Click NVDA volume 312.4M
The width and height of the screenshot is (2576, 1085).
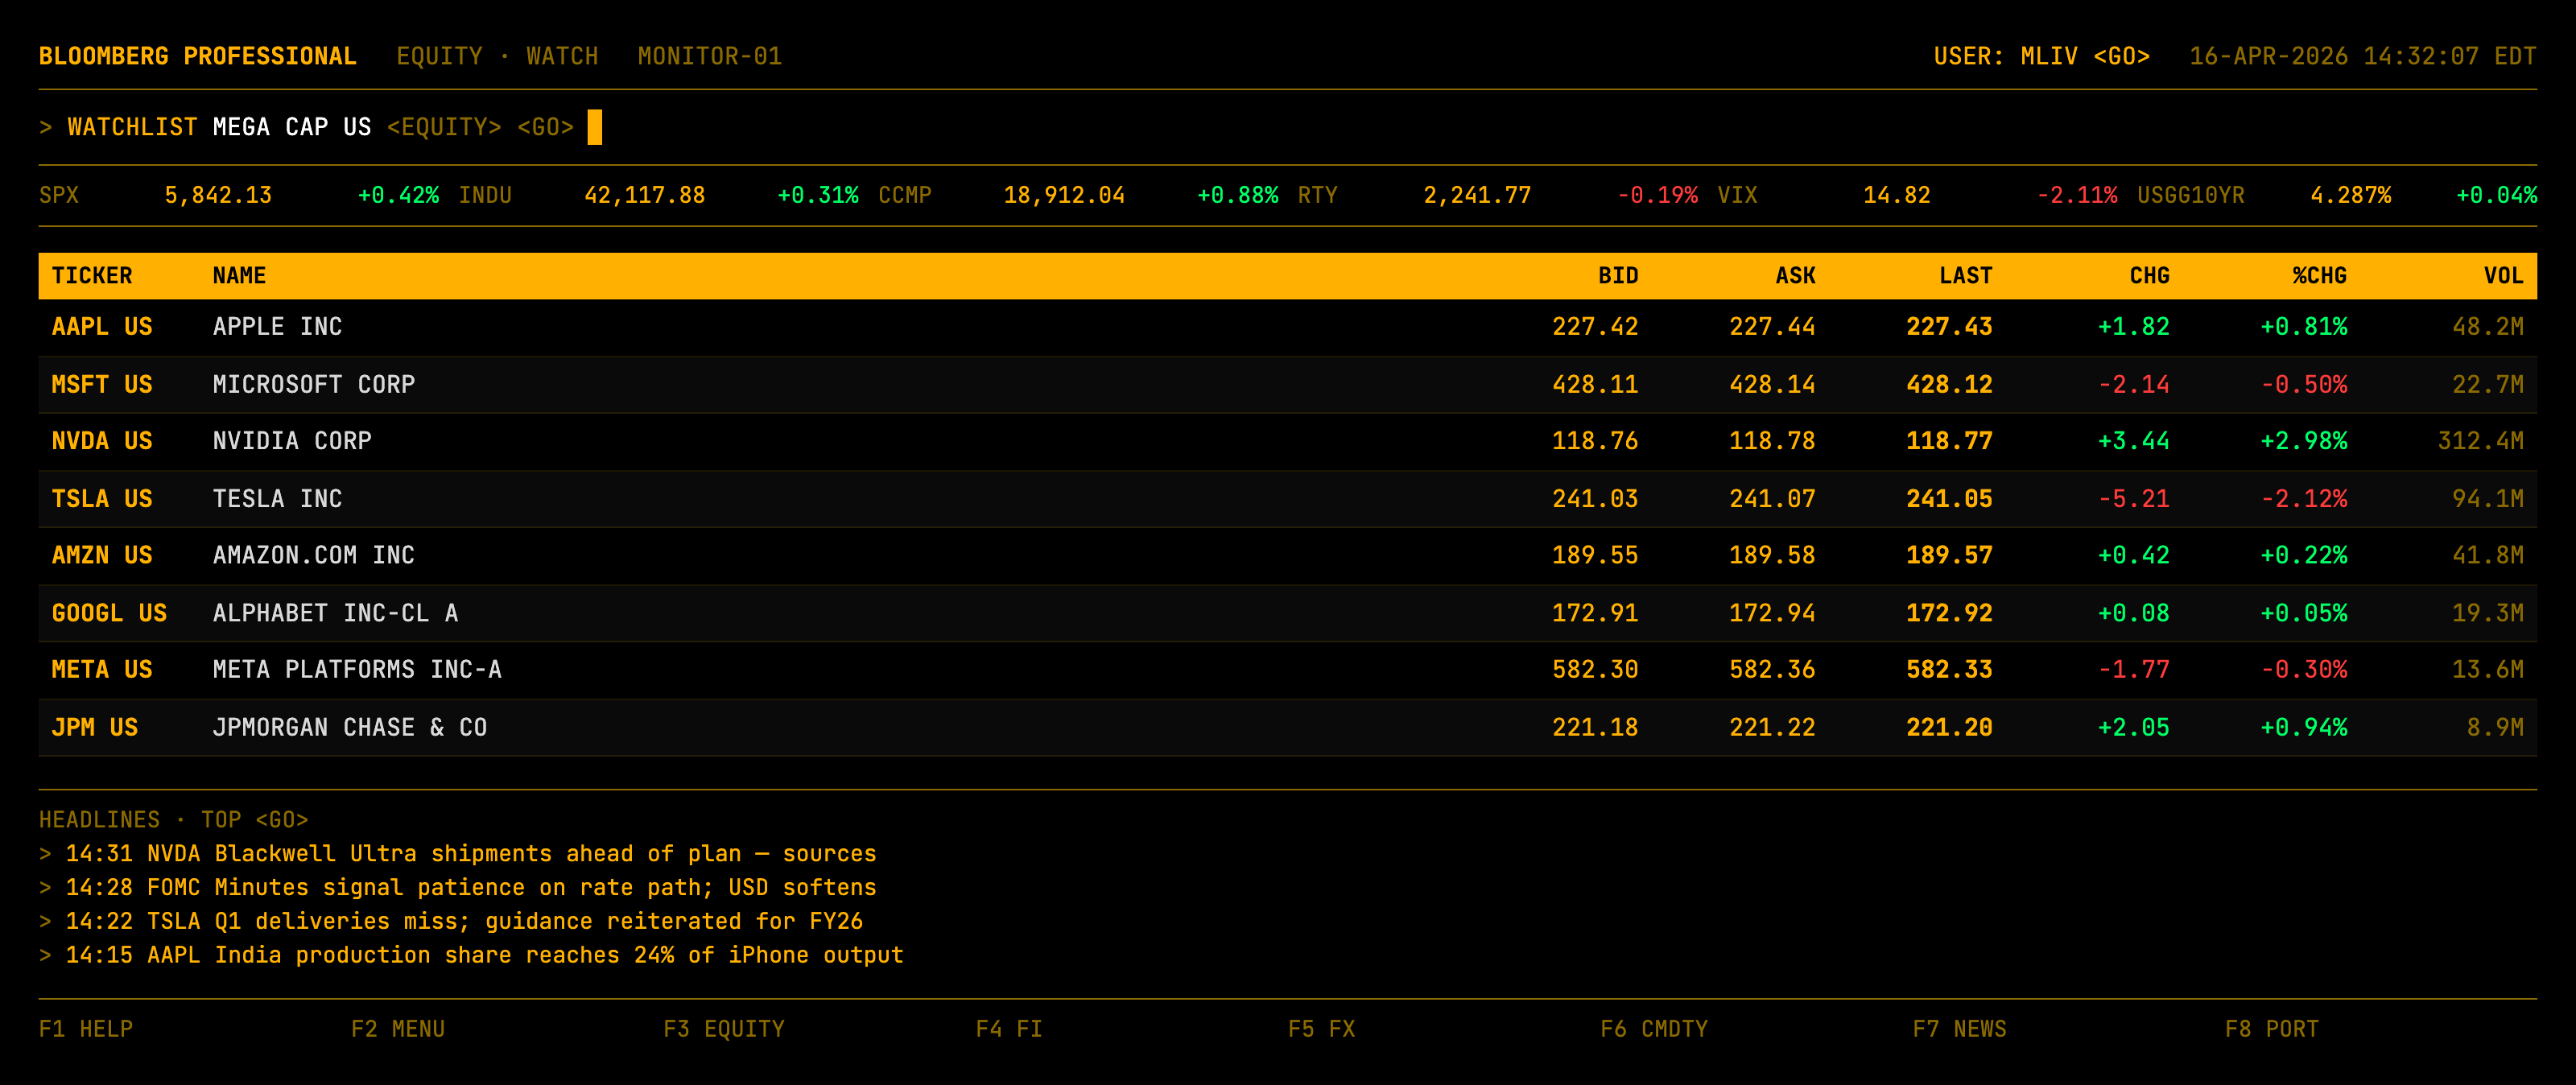[2481, 441]
